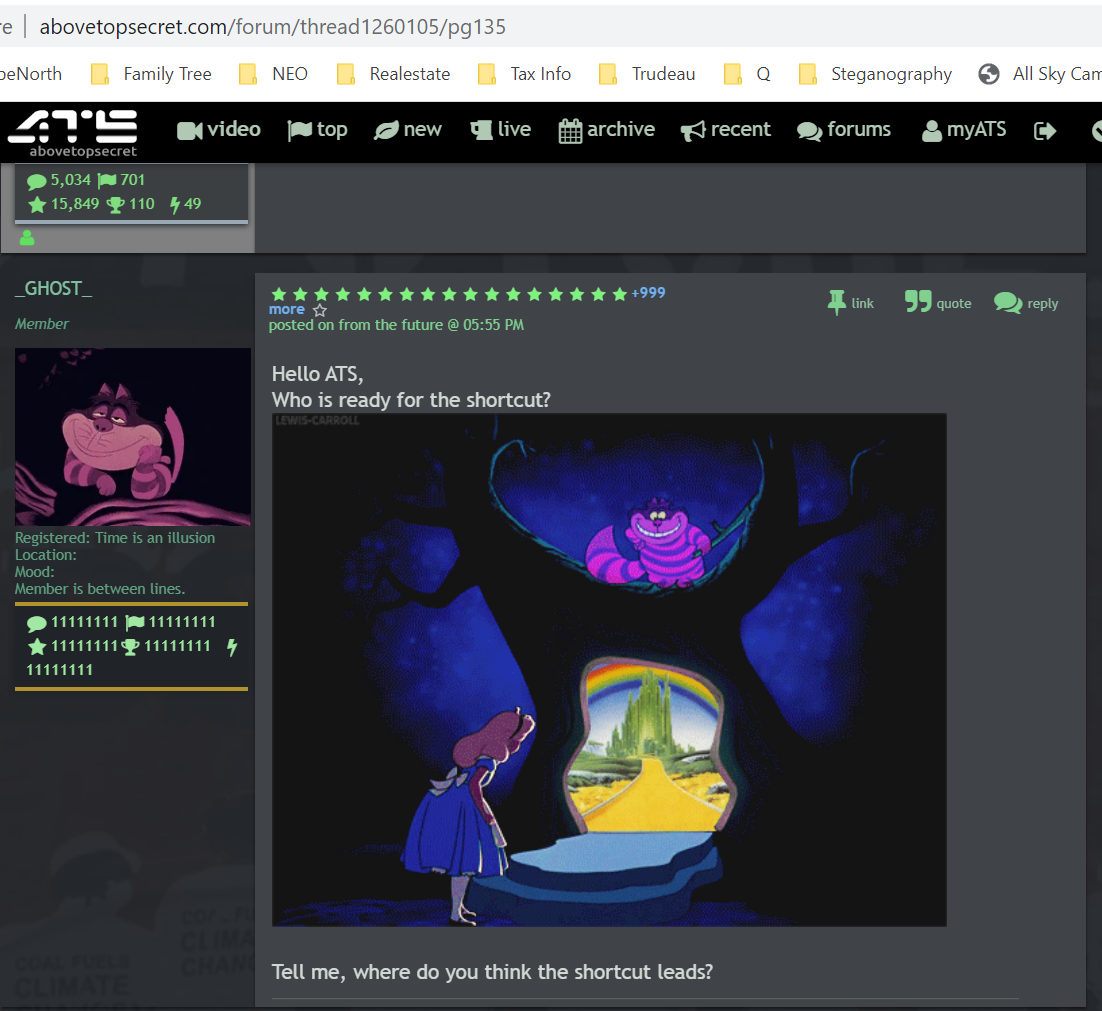The height and width of the screenshot is (1011, 1102).
Task: Open the archive menu item
Action: coord(607,130)
